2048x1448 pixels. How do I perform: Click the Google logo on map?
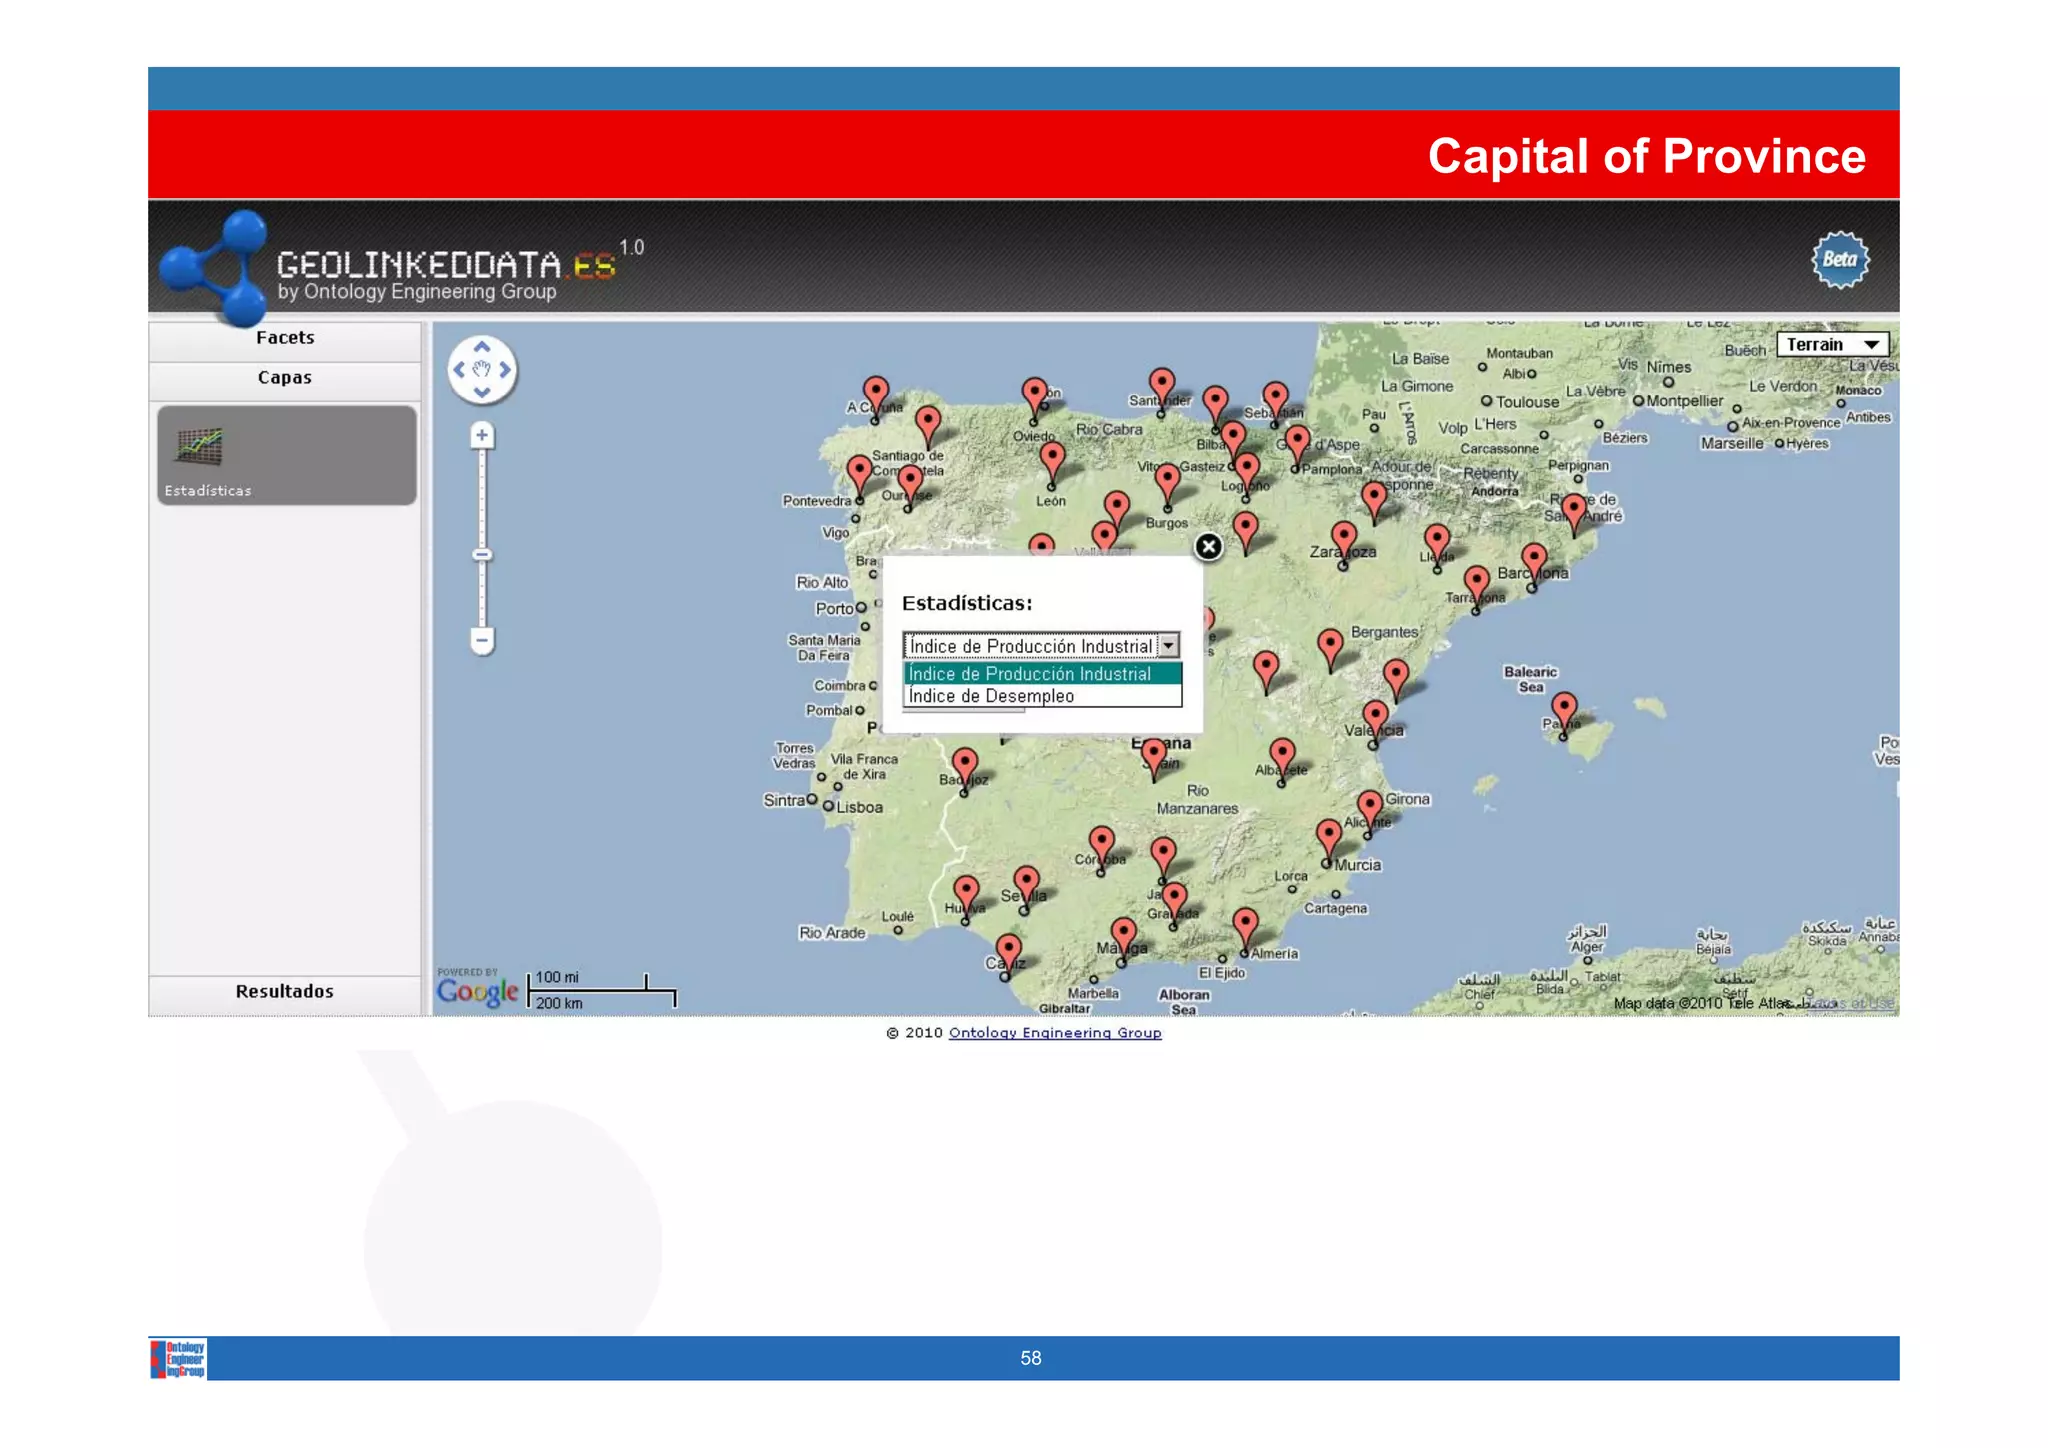[477, 992]
